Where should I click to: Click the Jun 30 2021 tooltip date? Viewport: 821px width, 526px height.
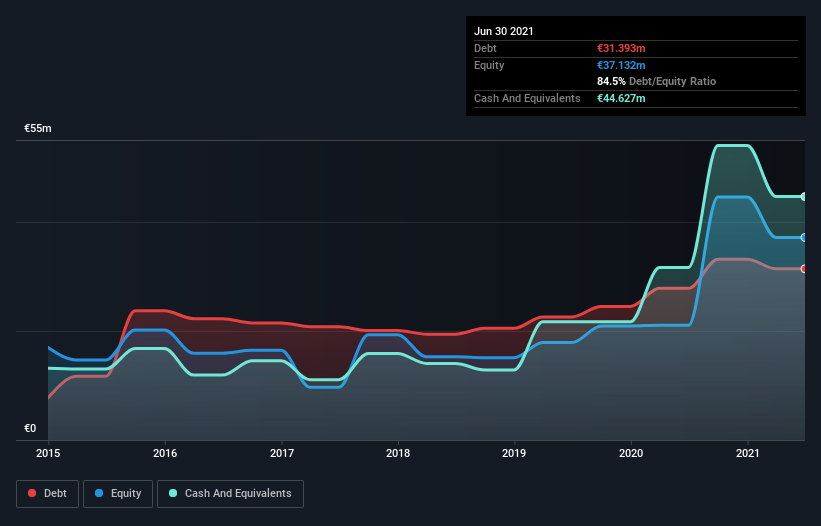(x=504, y=31)
